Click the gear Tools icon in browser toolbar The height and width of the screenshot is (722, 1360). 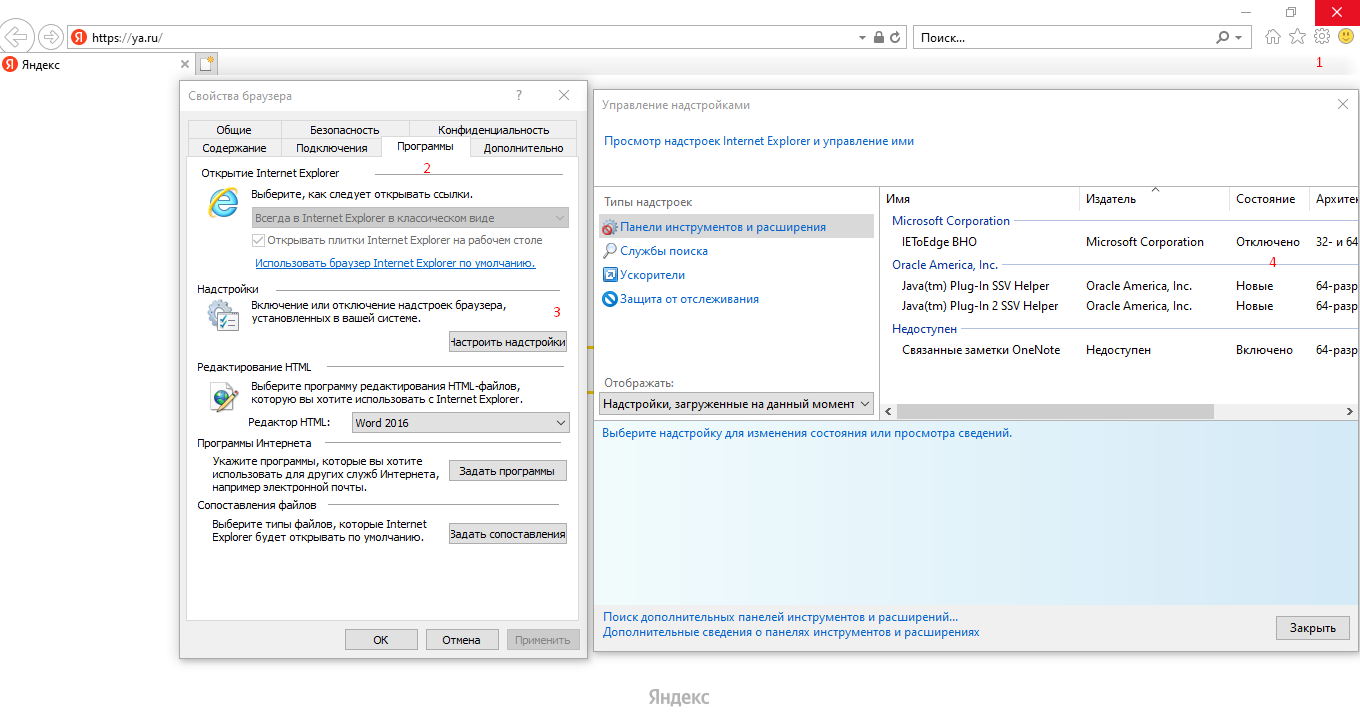tap(1322, 37)
